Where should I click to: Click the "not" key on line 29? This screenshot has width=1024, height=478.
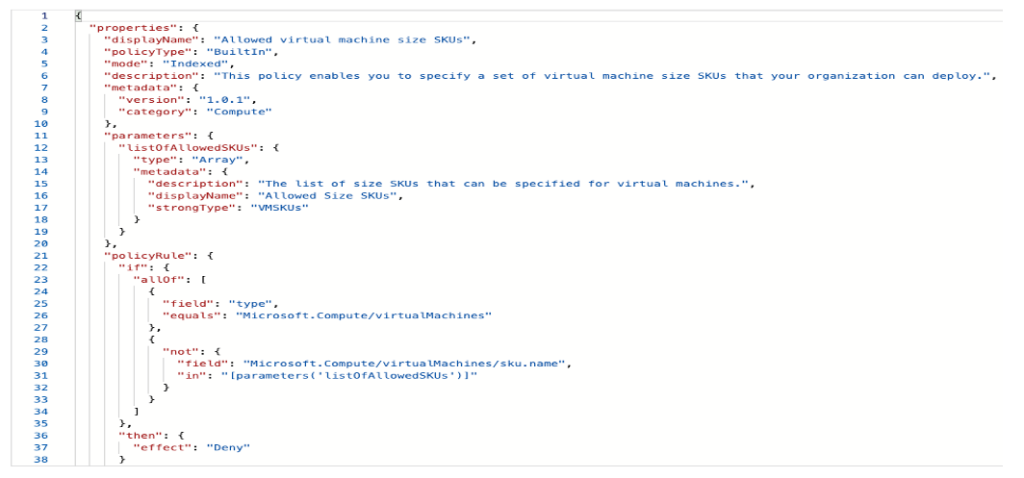176,352
